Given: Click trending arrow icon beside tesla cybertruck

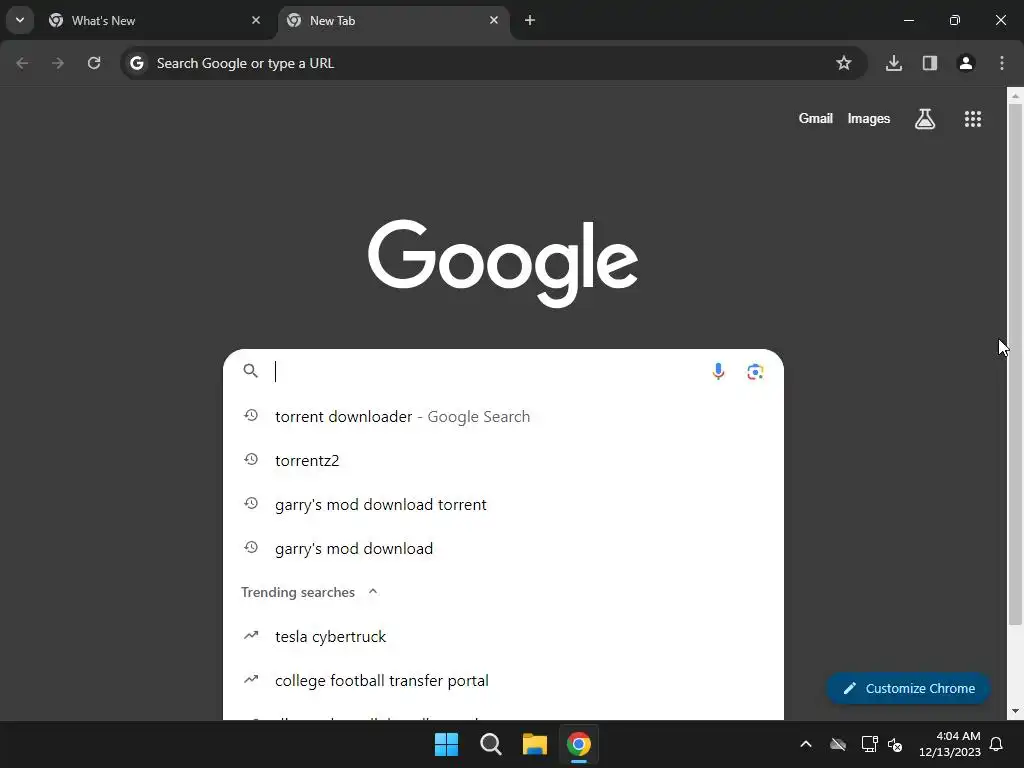Looking at the screenshot, I should coord(251,635).
